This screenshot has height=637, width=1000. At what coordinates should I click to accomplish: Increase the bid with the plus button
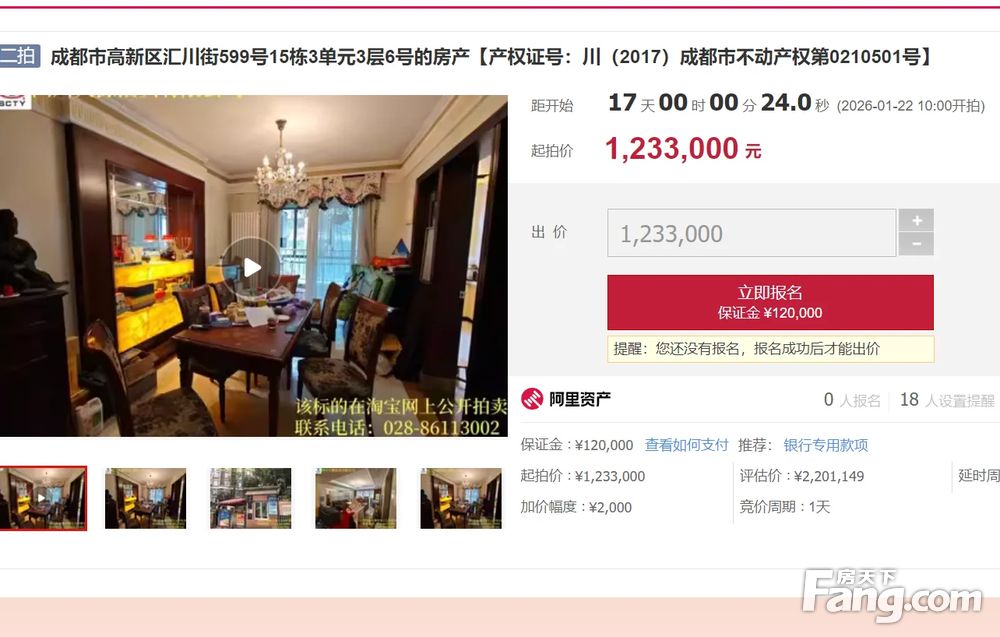[x=916, y=221]
